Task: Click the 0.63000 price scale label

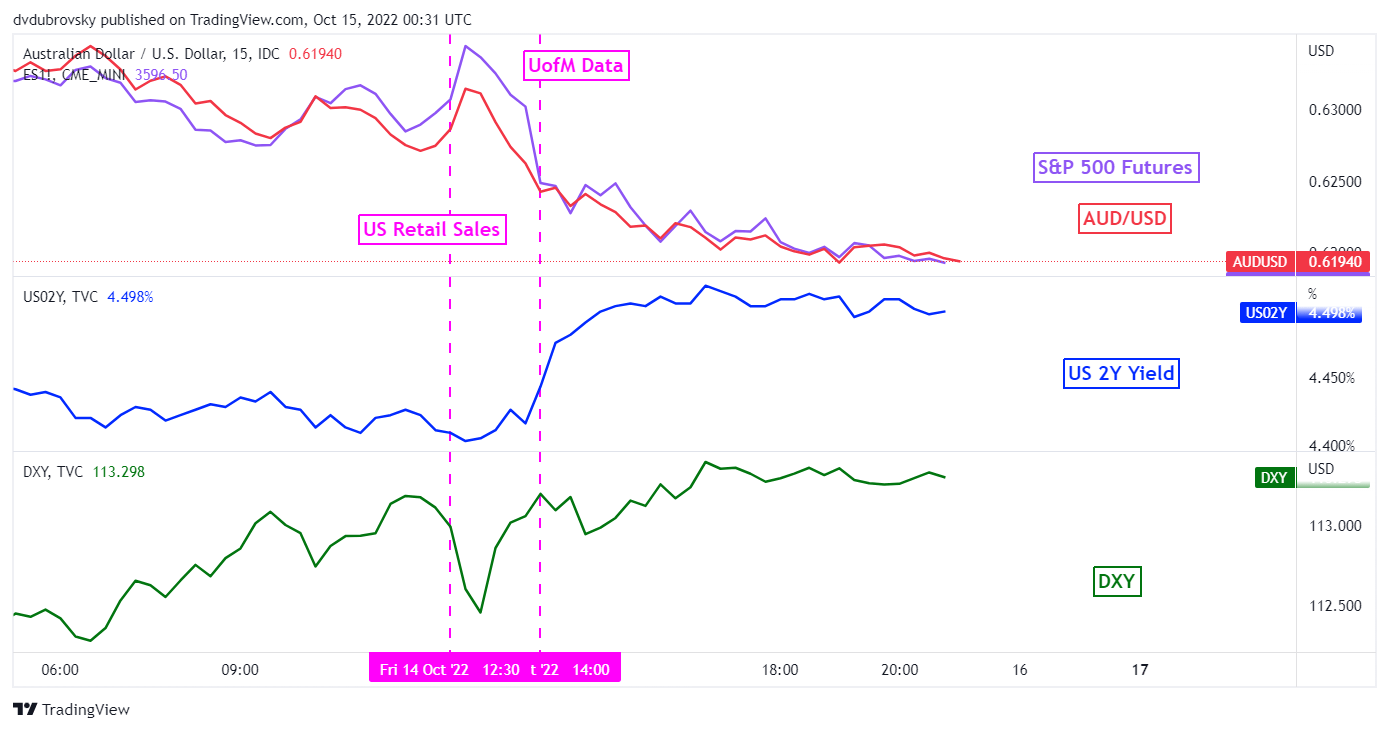Action: pos(1335,110)
